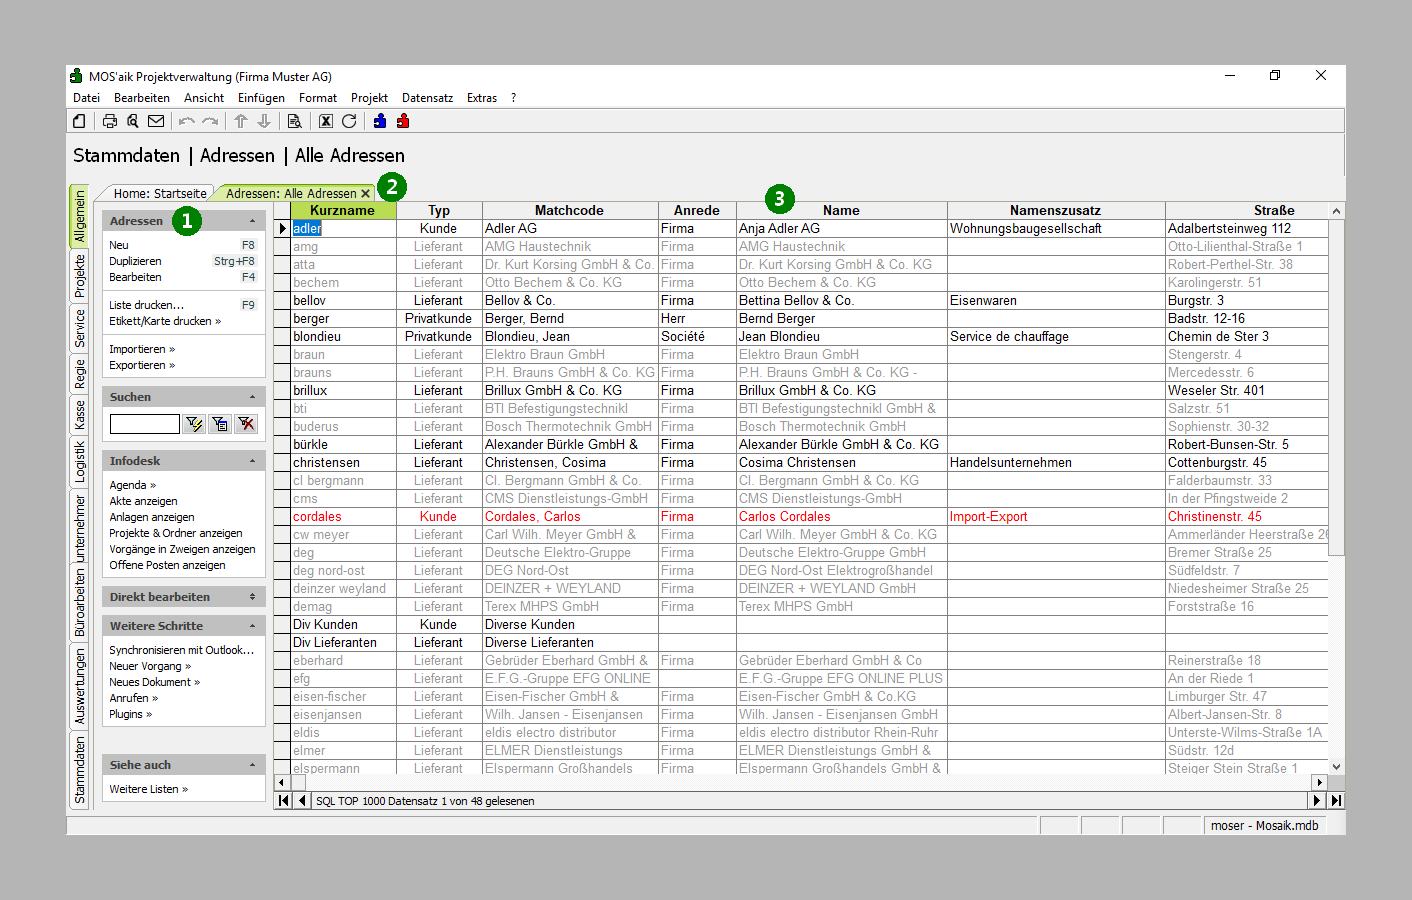The image size is (1412, 900).
Task: Click the Duplizieren link in Adressen
Action: pos(135,261)
